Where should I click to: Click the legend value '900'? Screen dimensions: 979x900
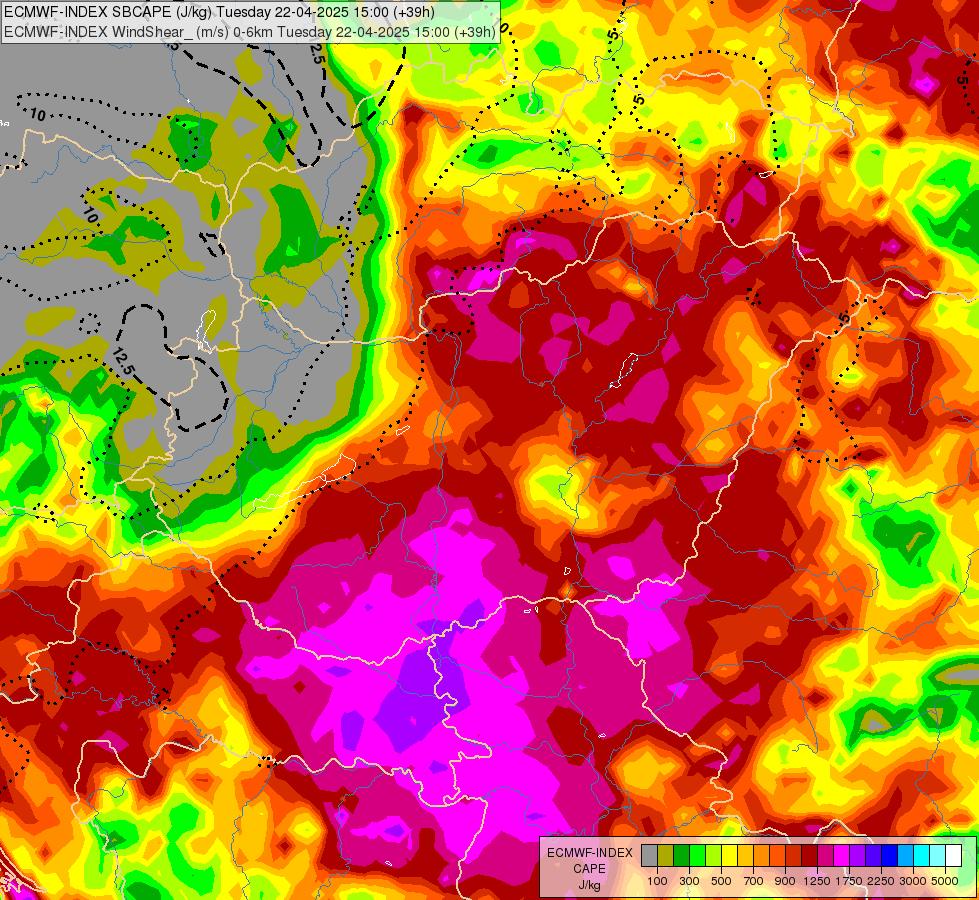(x=785, y=881)
